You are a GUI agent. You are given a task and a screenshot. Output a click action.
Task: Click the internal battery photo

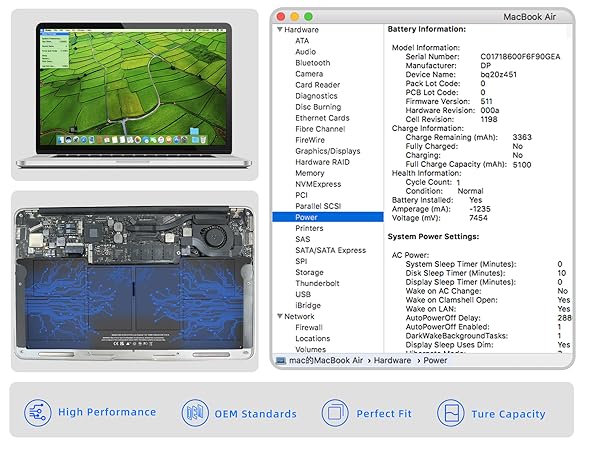point(134,284)
